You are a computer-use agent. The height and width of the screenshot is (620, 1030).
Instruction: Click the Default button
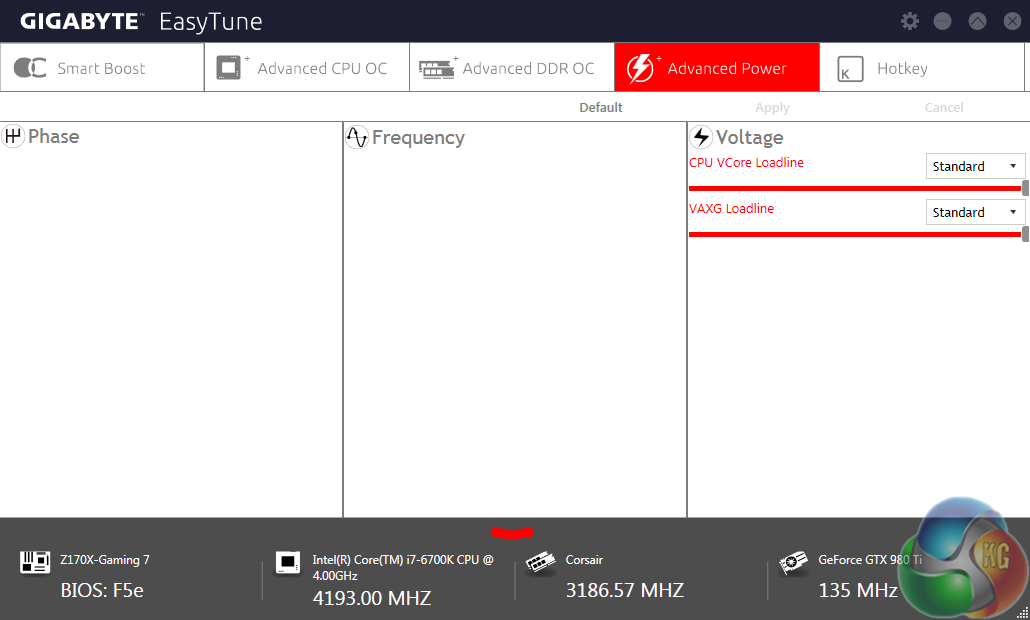point(600,108)
